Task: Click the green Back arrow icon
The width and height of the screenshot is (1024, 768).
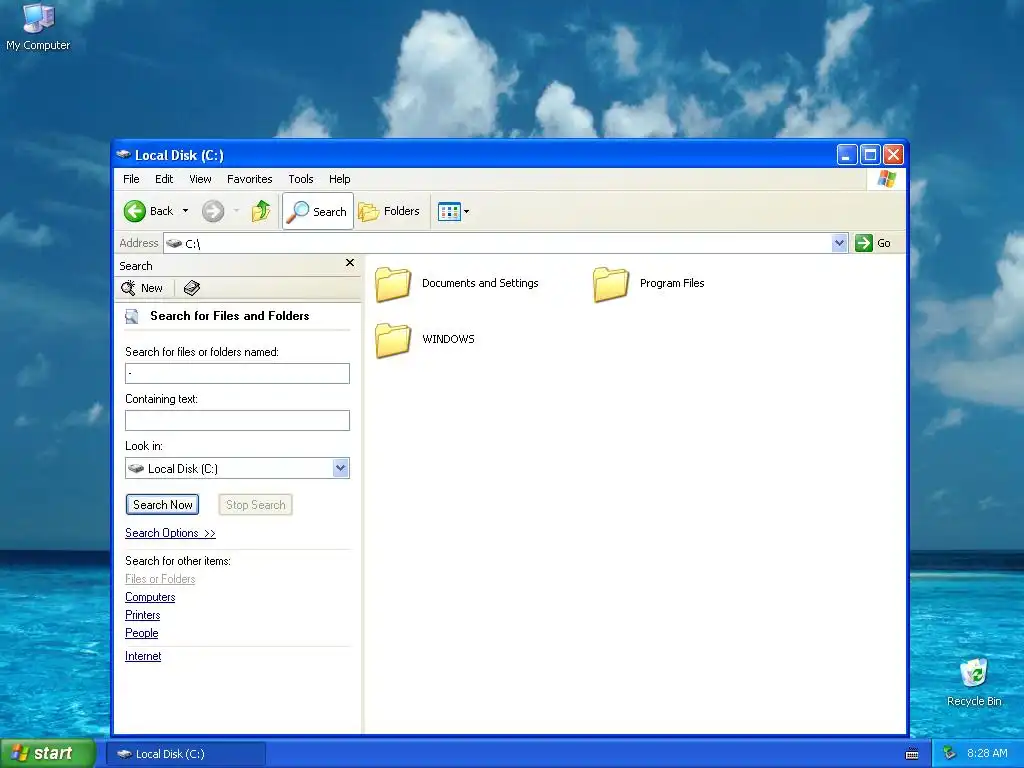Action: [135, 211]
